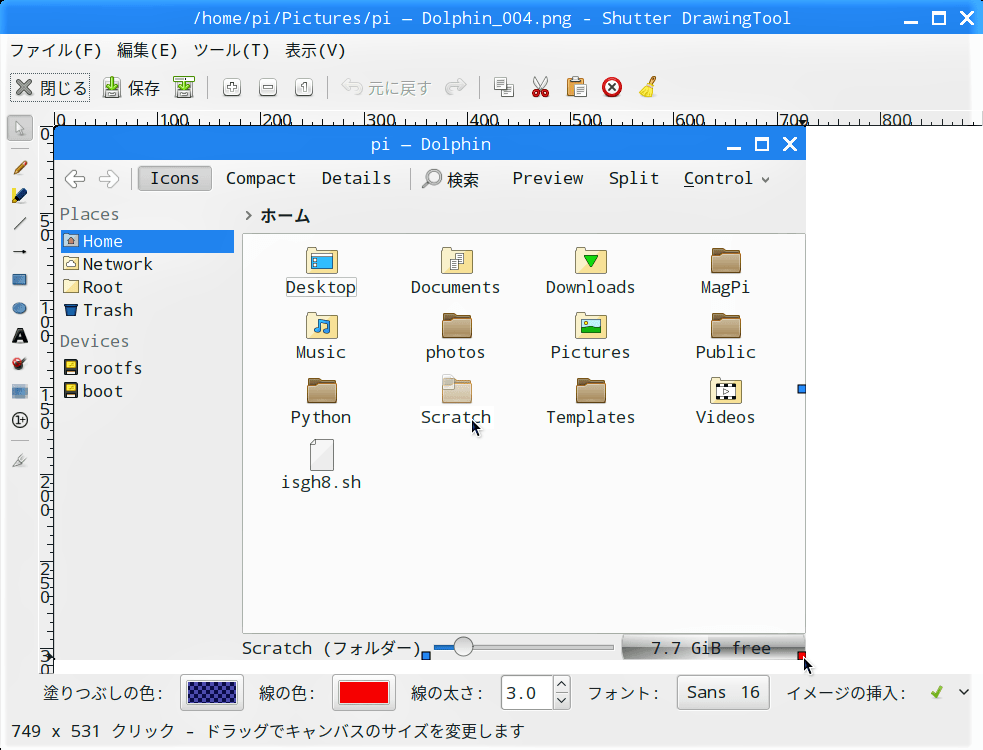This screenshot has height=750, width=983.
Task: Click the Downloads folder in the screenshot
Action: coord(591,271)
